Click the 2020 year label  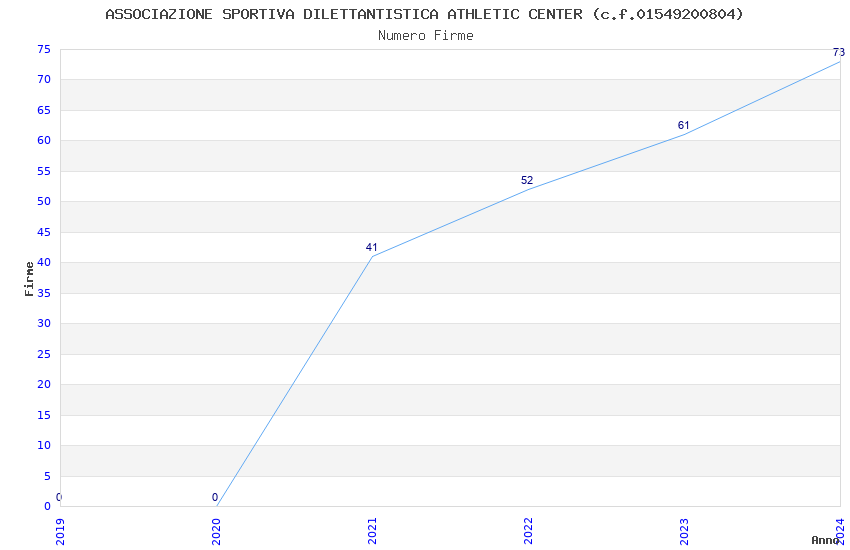coord(216,531)
